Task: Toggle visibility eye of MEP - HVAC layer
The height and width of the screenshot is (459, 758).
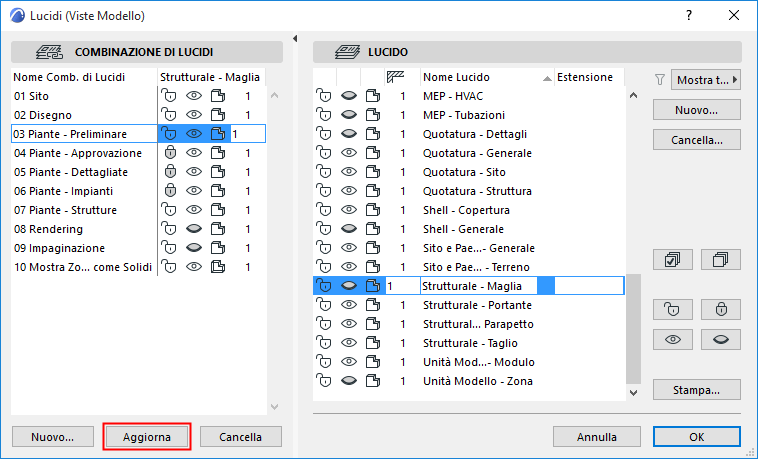Action: 348,96
